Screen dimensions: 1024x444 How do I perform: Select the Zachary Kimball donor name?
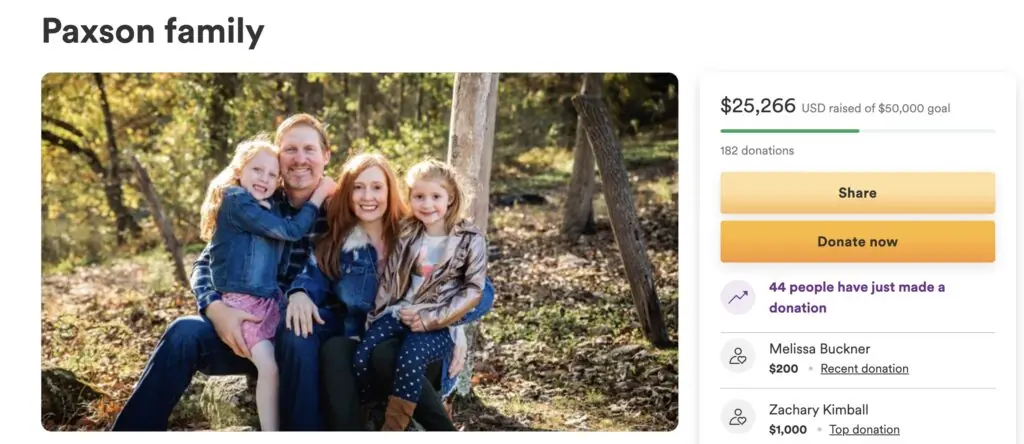coord(820,410)
